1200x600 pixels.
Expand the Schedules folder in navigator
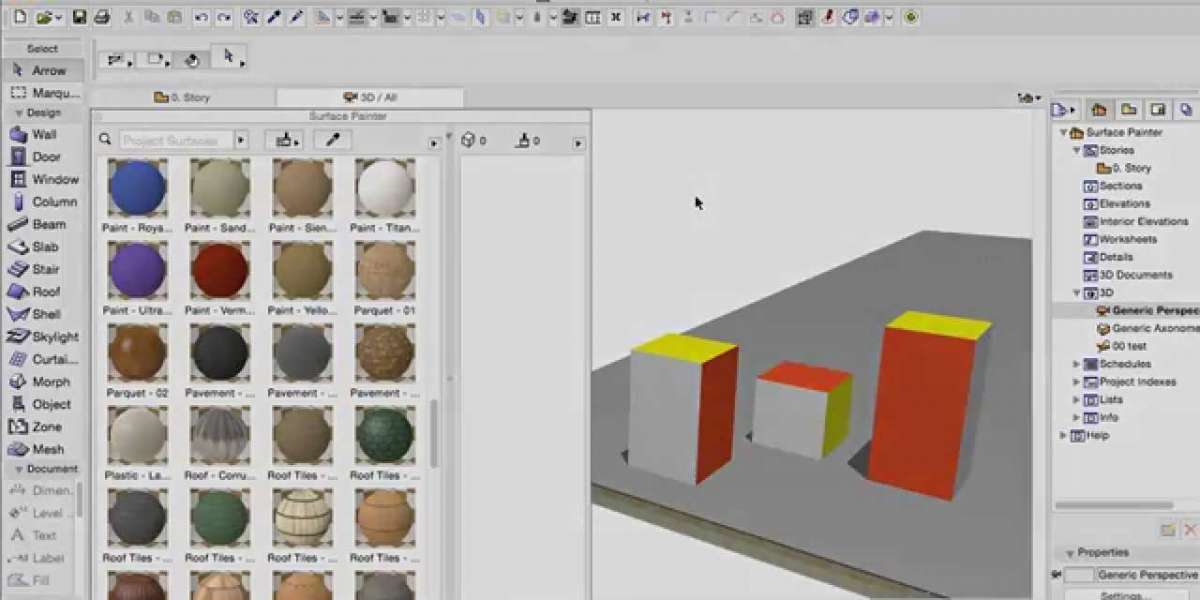(1076, 364)
